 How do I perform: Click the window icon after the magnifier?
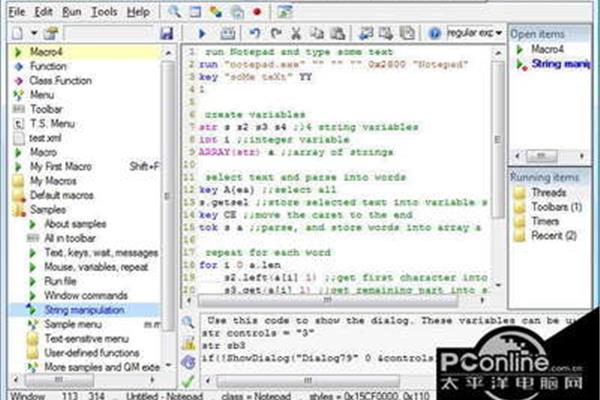tap(195, 11)
